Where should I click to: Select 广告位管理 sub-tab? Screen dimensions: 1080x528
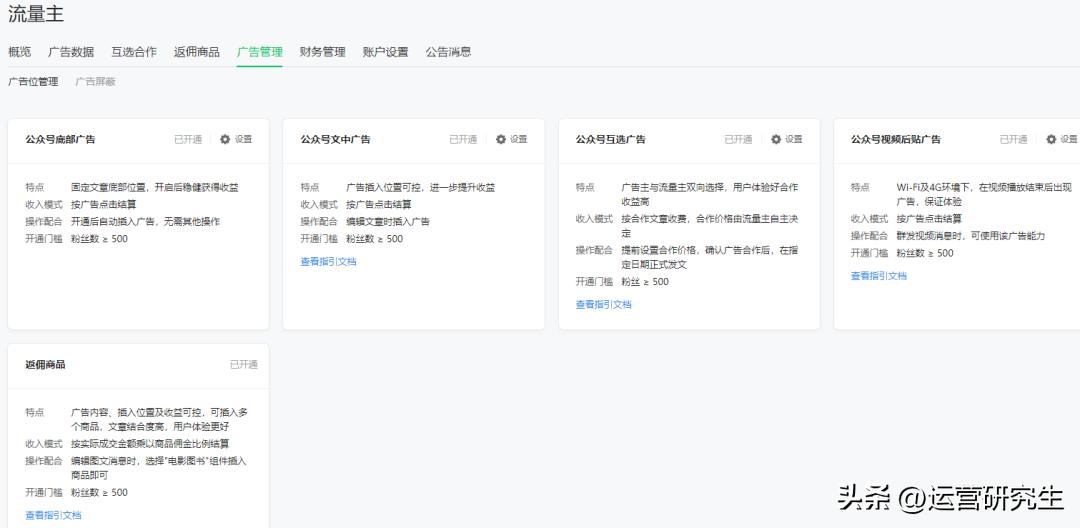click(x=33, y=82)
